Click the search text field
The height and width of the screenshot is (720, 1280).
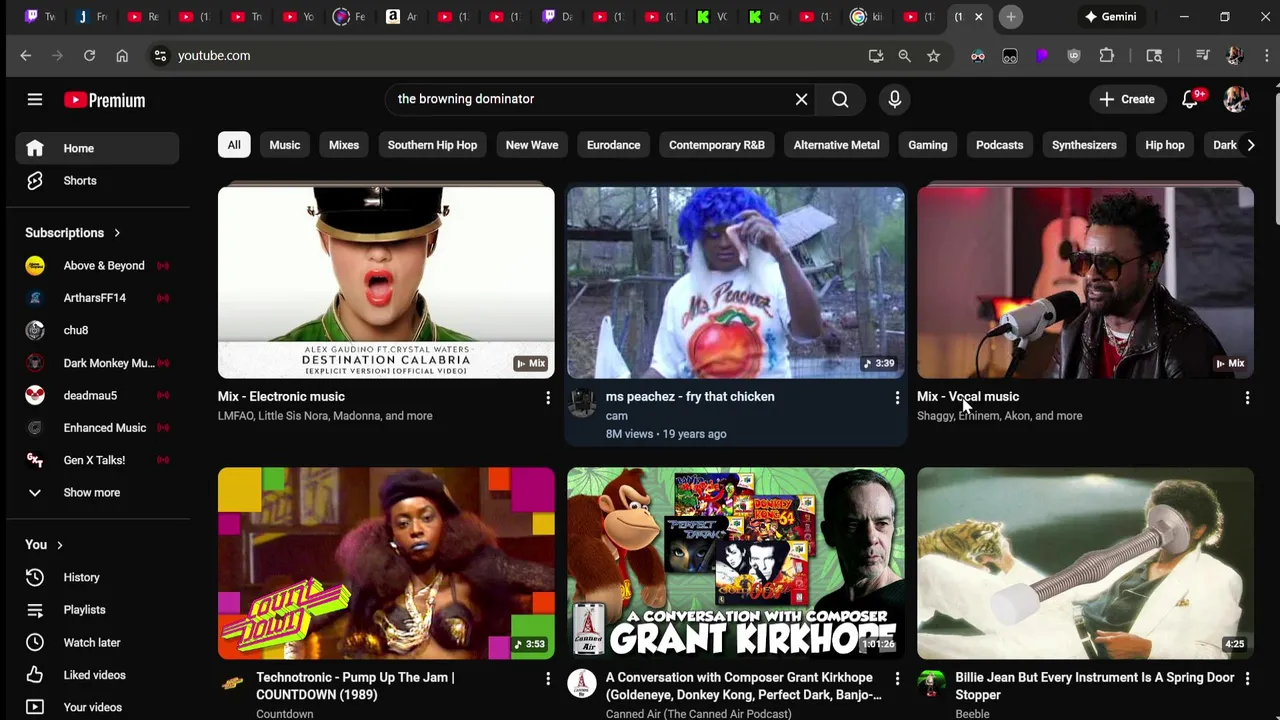(590, 99)
